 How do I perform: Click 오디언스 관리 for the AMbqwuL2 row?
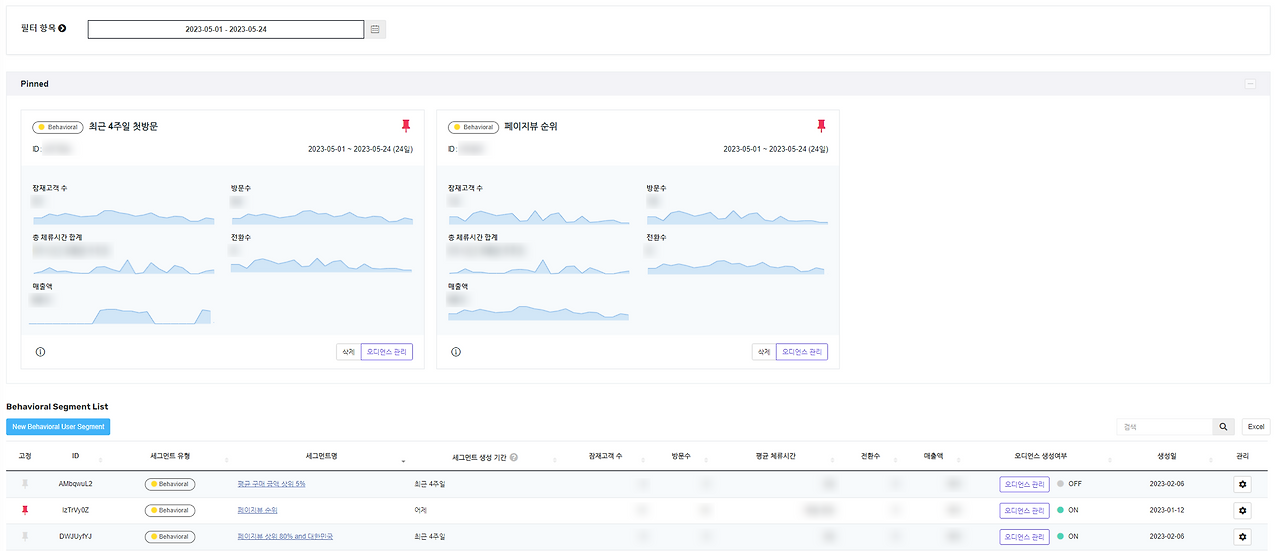(x=1024, y=483)
